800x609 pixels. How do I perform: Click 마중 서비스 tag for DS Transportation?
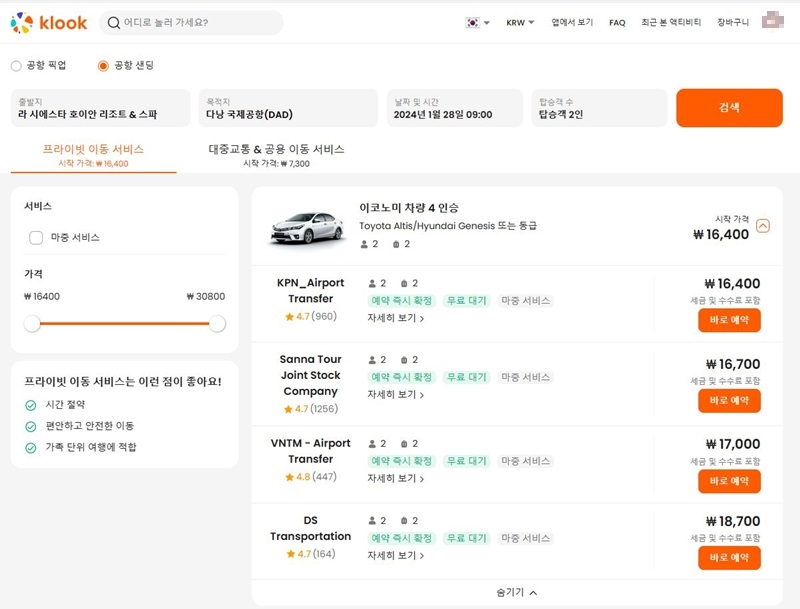(526, 538)
